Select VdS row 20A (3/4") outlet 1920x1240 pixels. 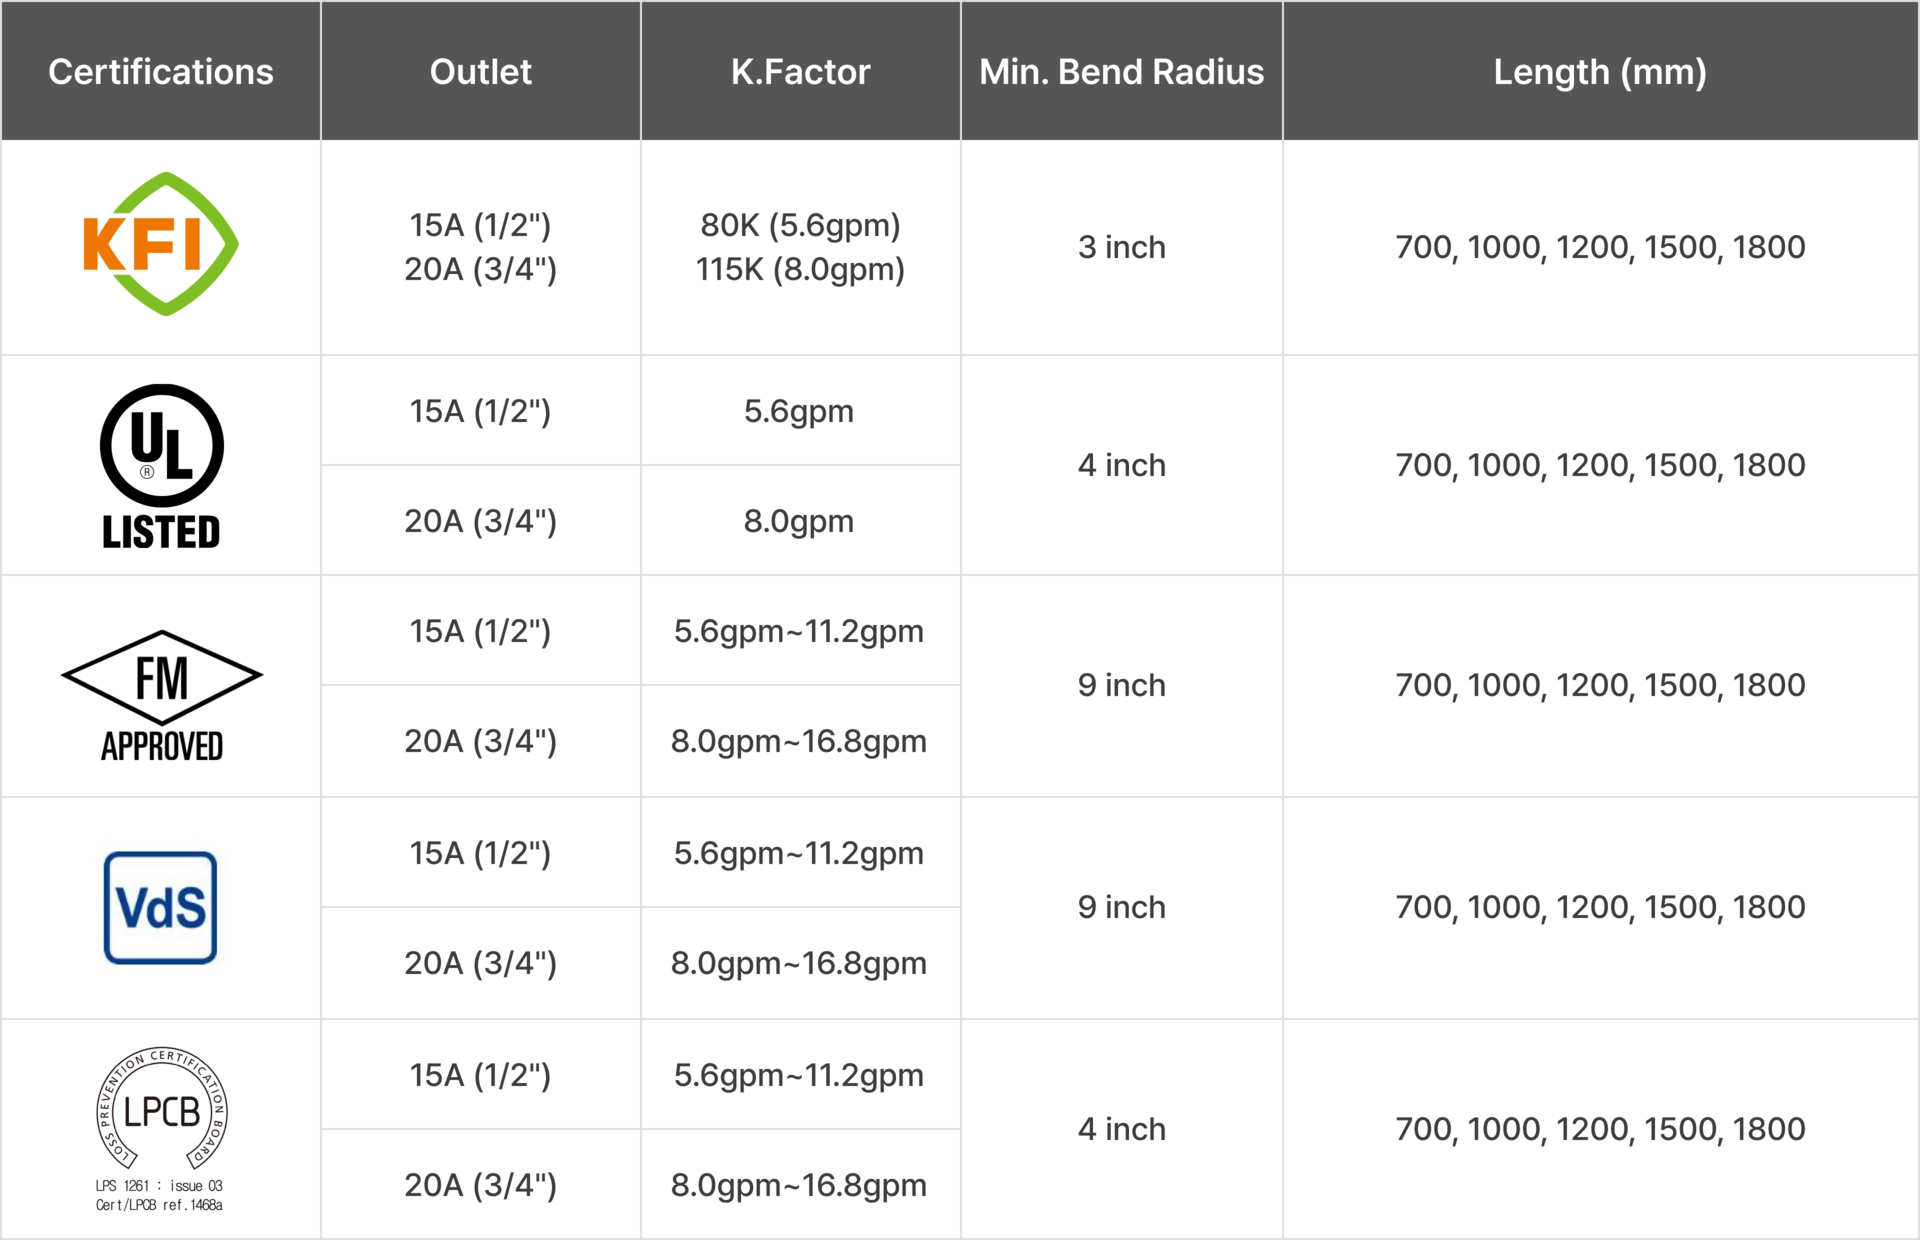(481, 963)
